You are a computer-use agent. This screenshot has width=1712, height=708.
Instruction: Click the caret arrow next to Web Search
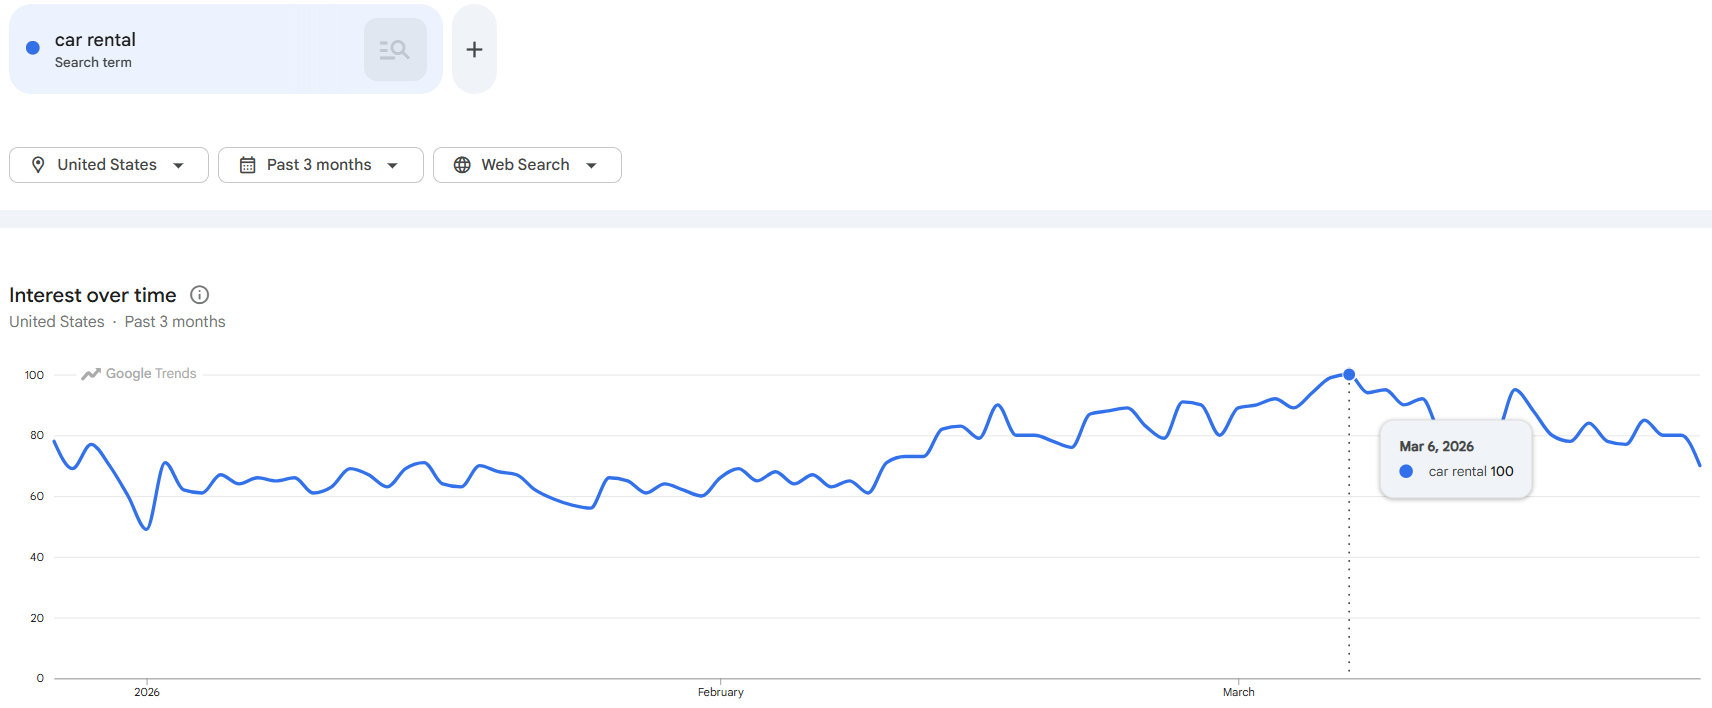(x=592, y=166)
